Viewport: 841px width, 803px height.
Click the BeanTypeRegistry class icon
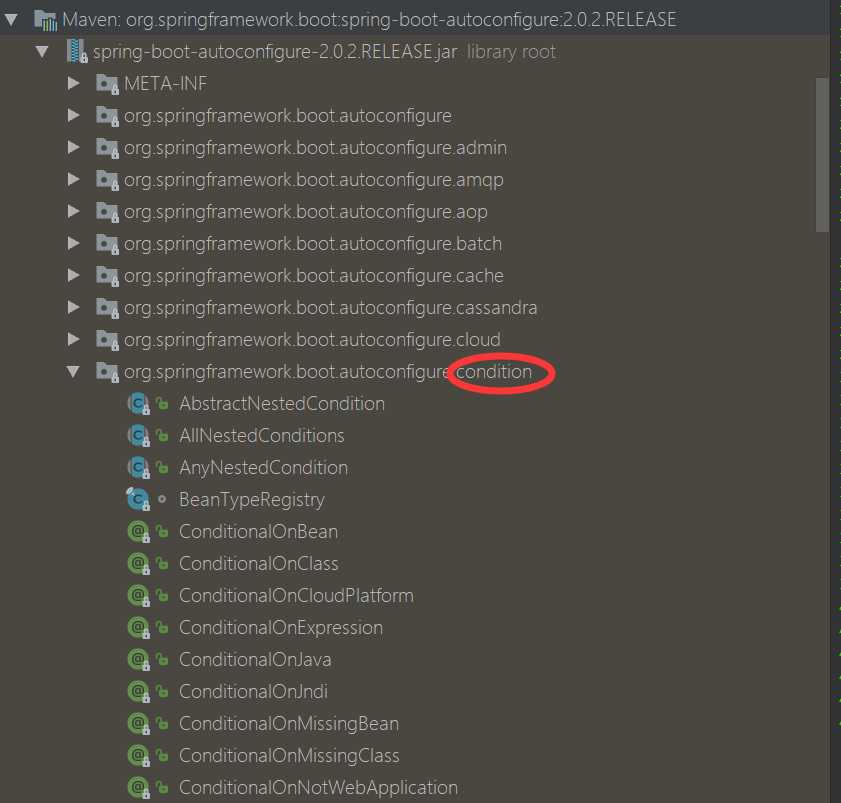click(138, 500)
